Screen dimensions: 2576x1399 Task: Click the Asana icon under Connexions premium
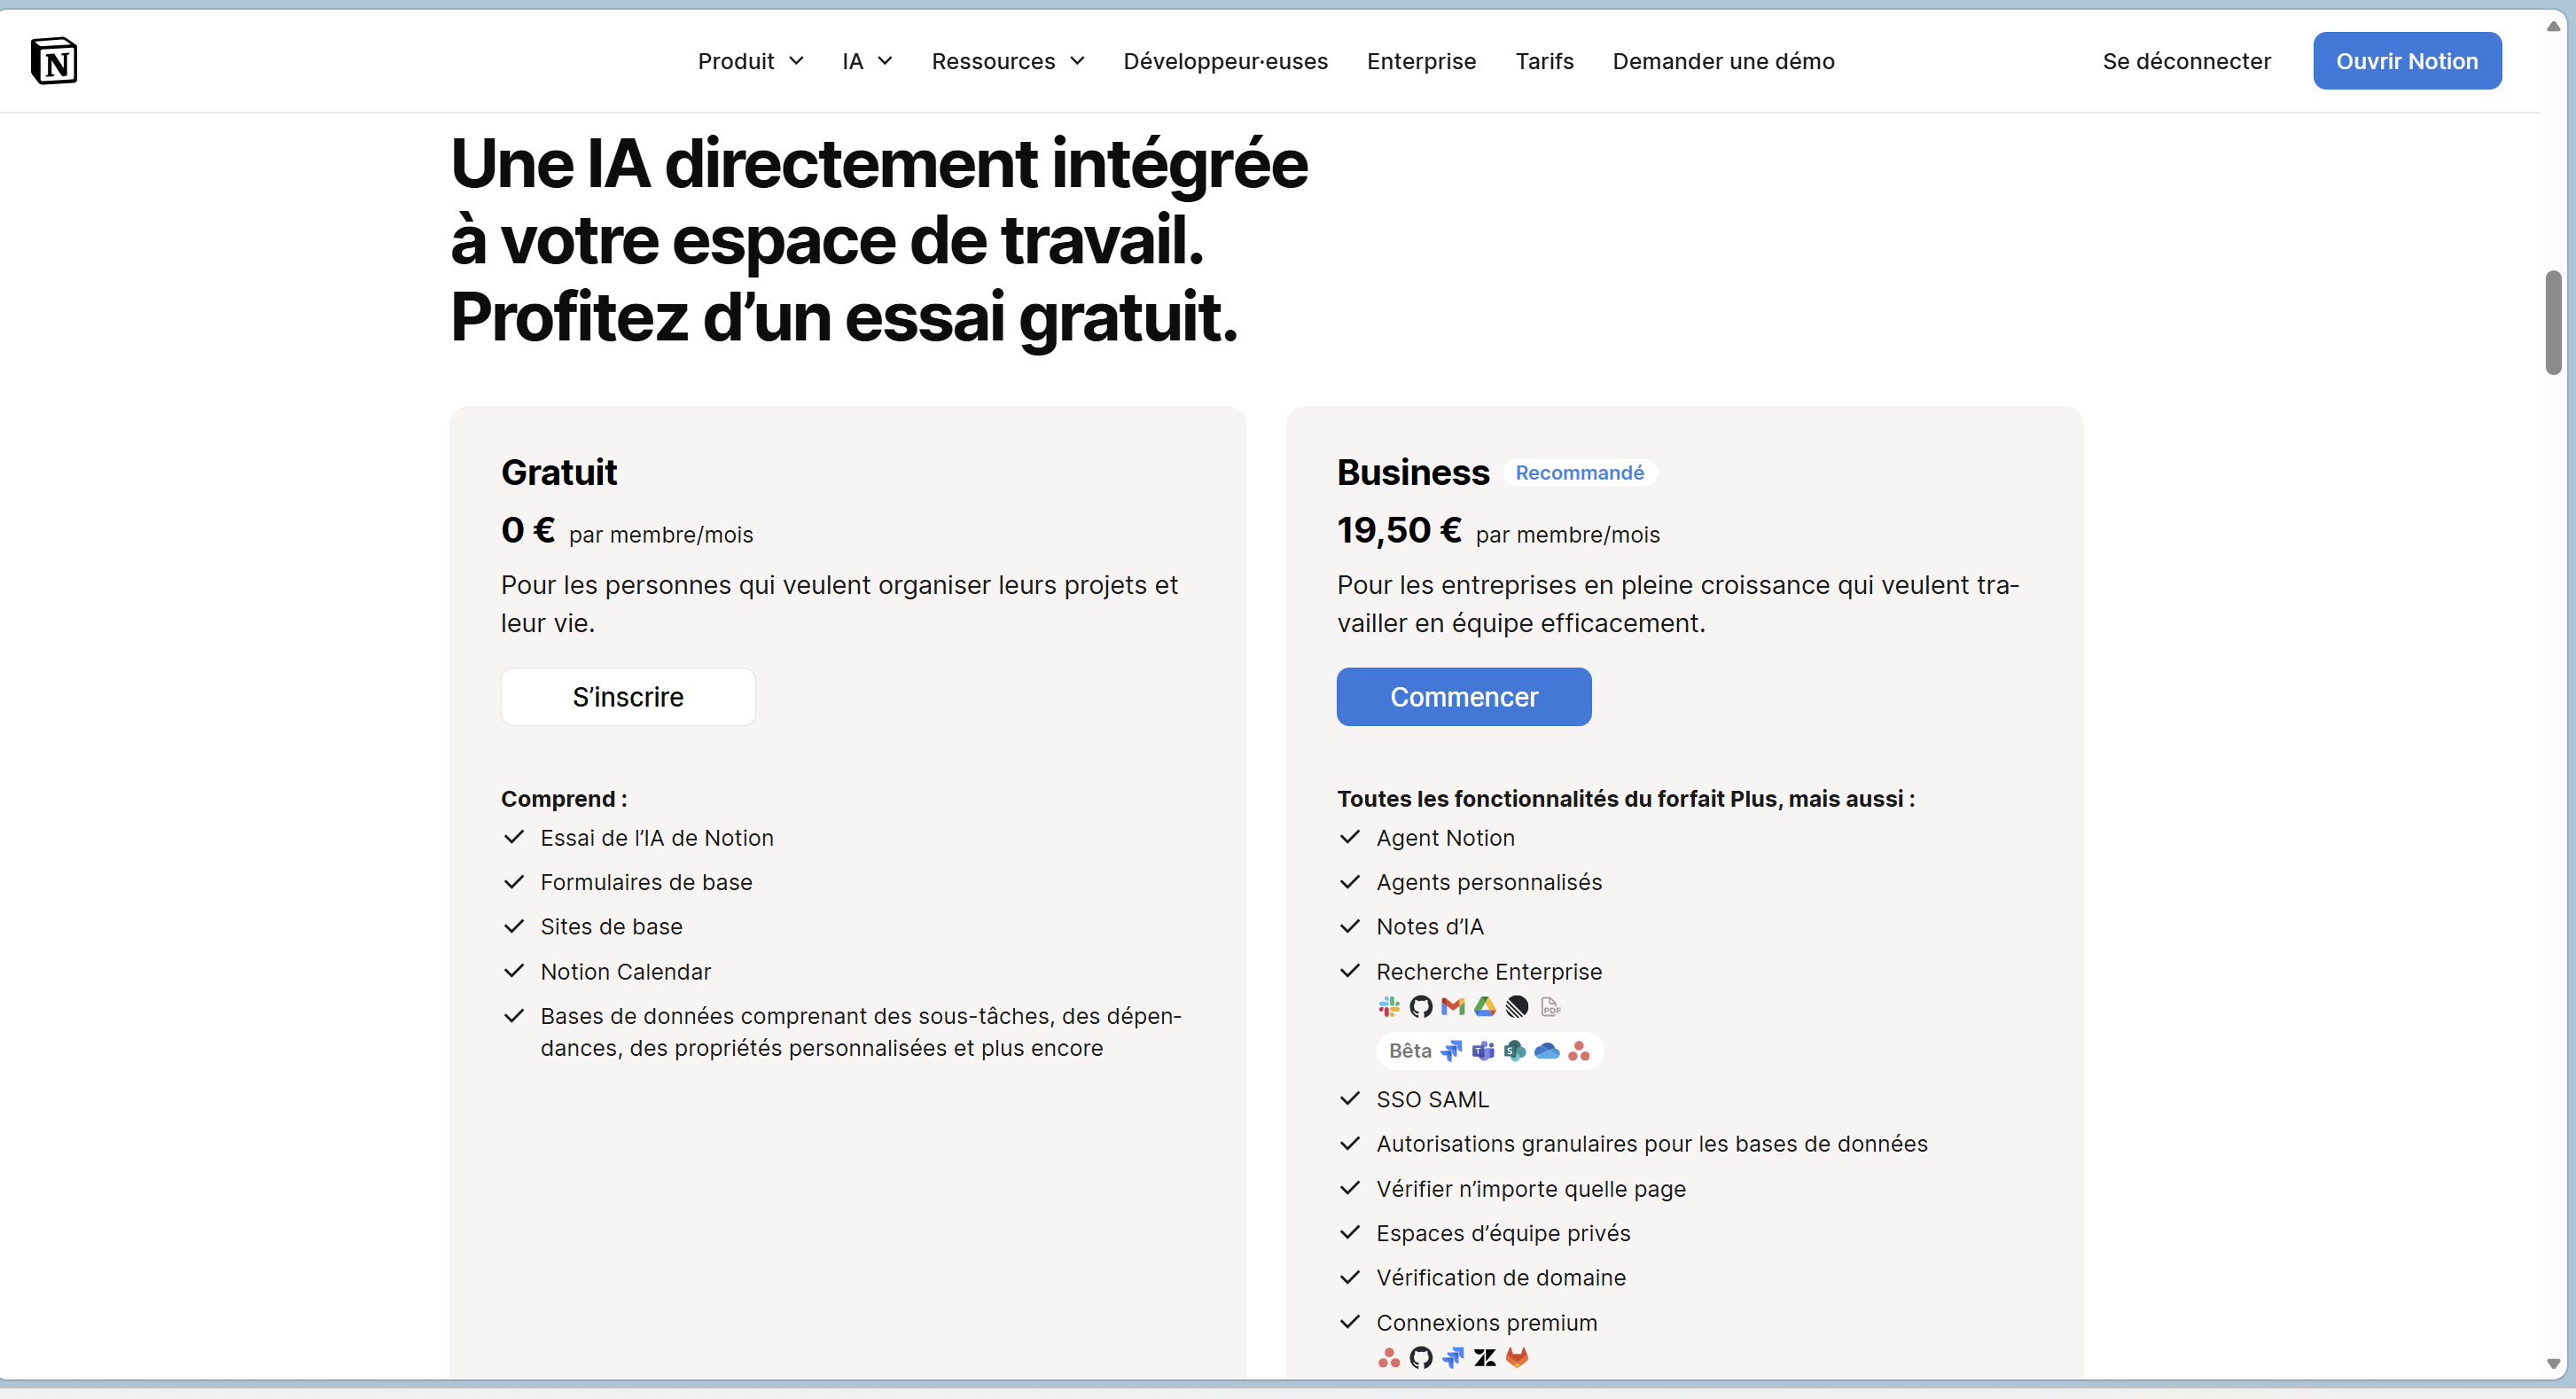pos(1389,1358)
